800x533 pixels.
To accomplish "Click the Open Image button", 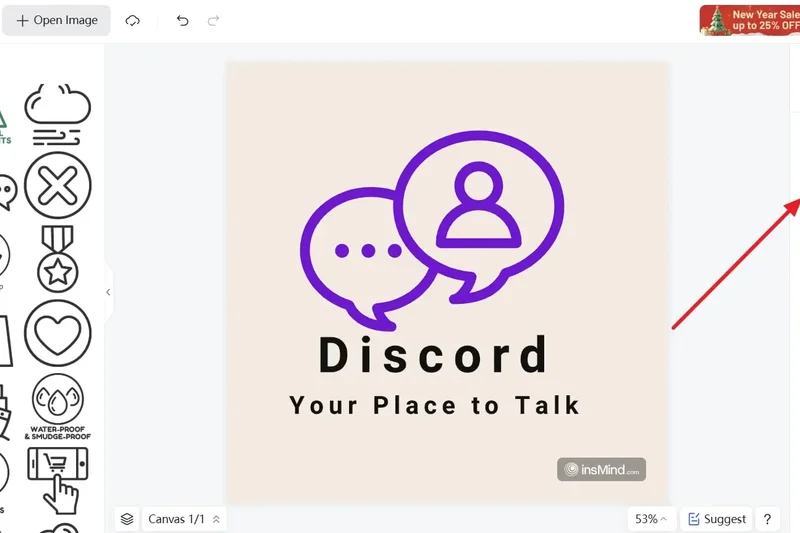I will (56, 20).
